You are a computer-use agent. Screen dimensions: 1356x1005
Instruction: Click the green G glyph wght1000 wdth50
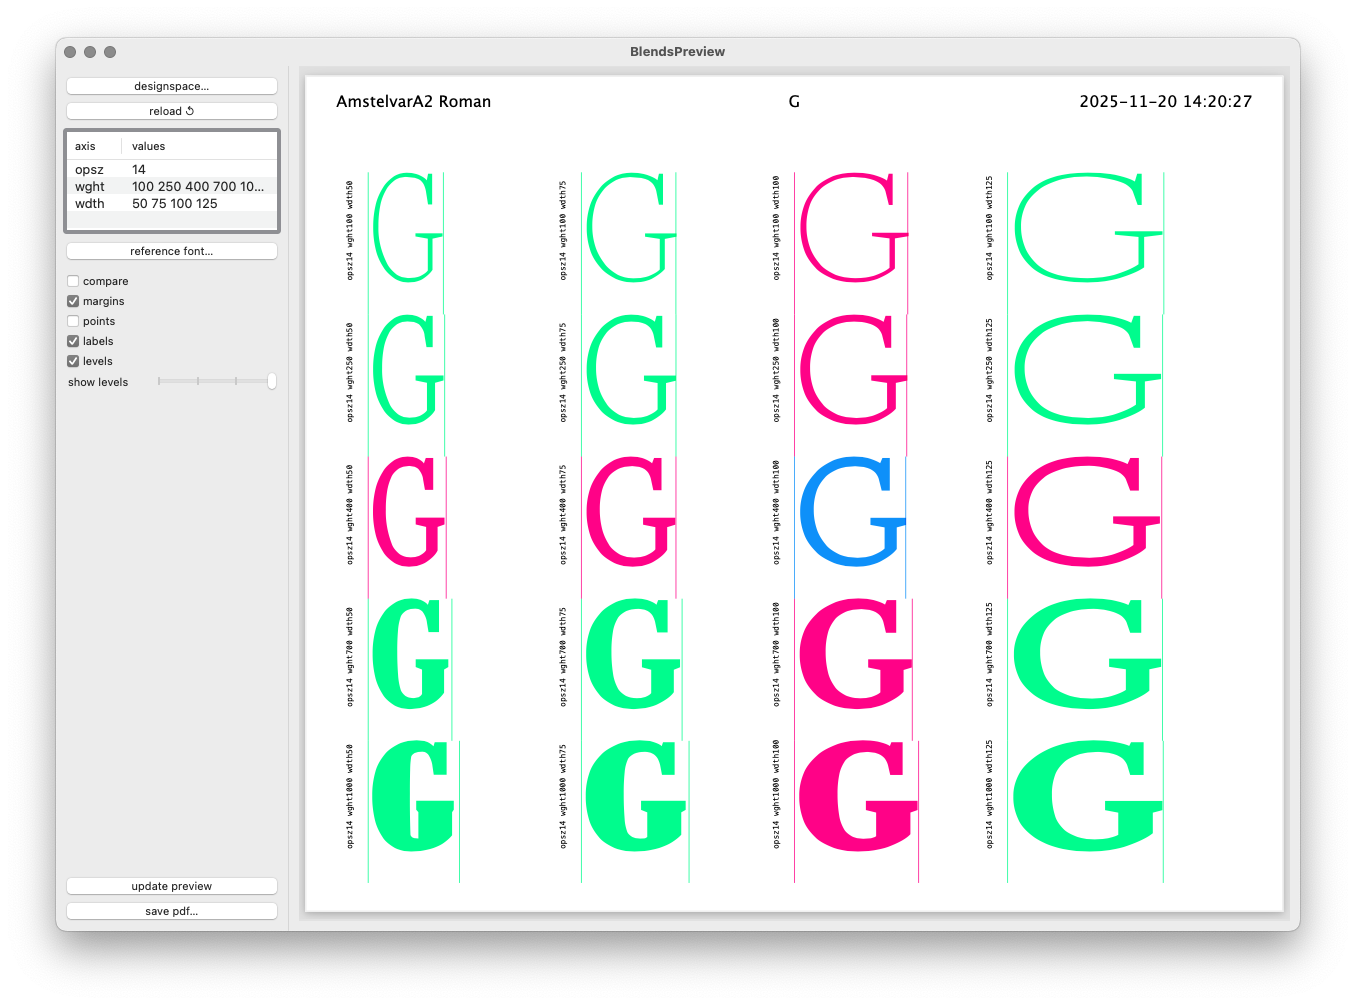point(413,796)
